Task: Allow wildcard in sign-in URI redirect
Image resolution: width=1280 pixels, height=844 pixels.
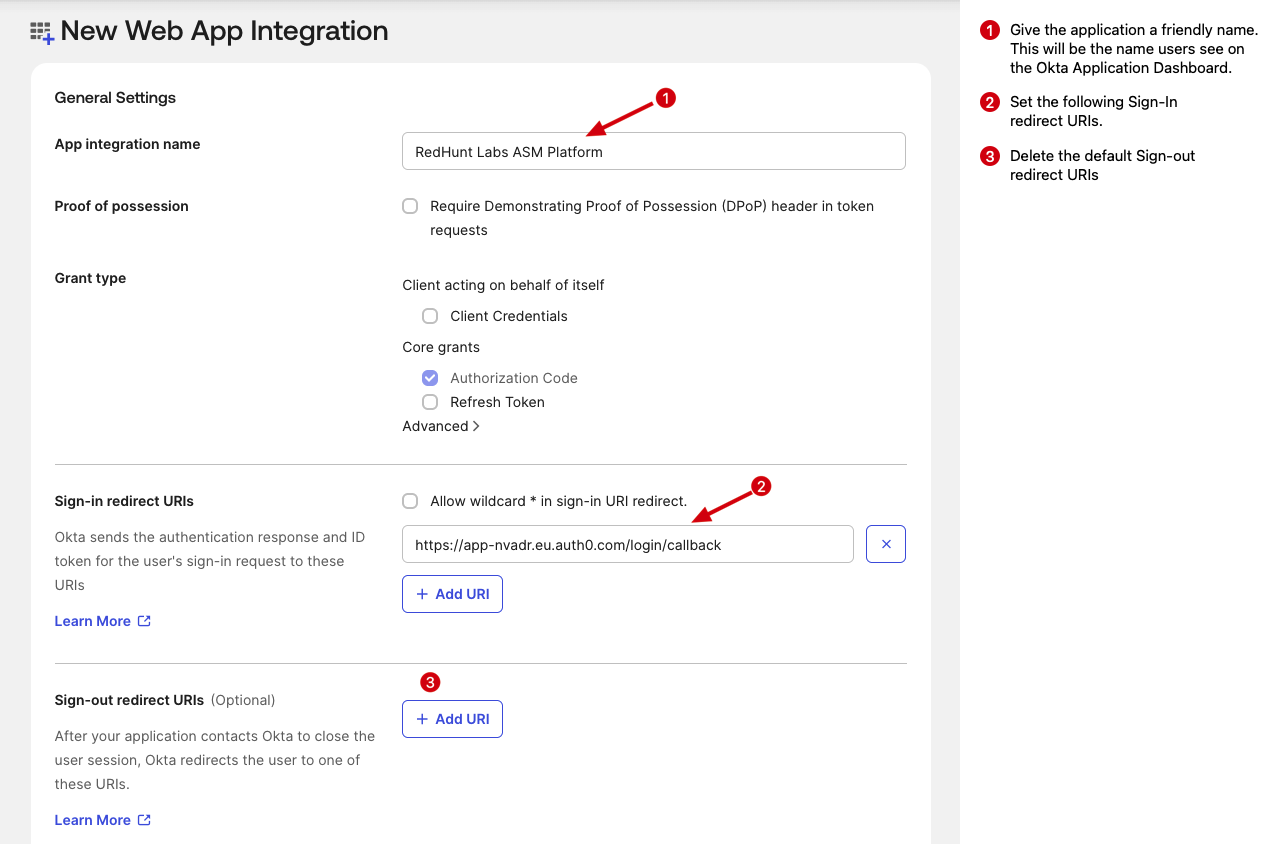Action: [x=410, y=501]
